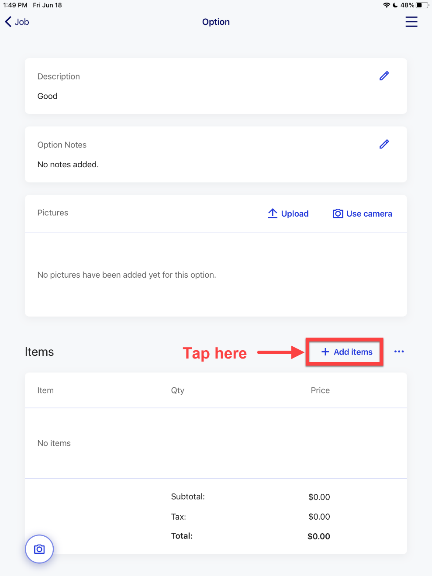Select the Use camera label

click(369, 214)
